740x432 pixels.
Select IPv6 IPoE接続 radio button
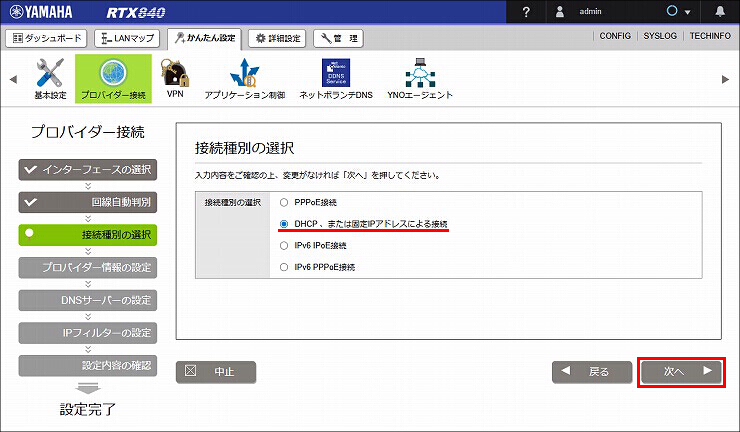(x=284, y=246)
